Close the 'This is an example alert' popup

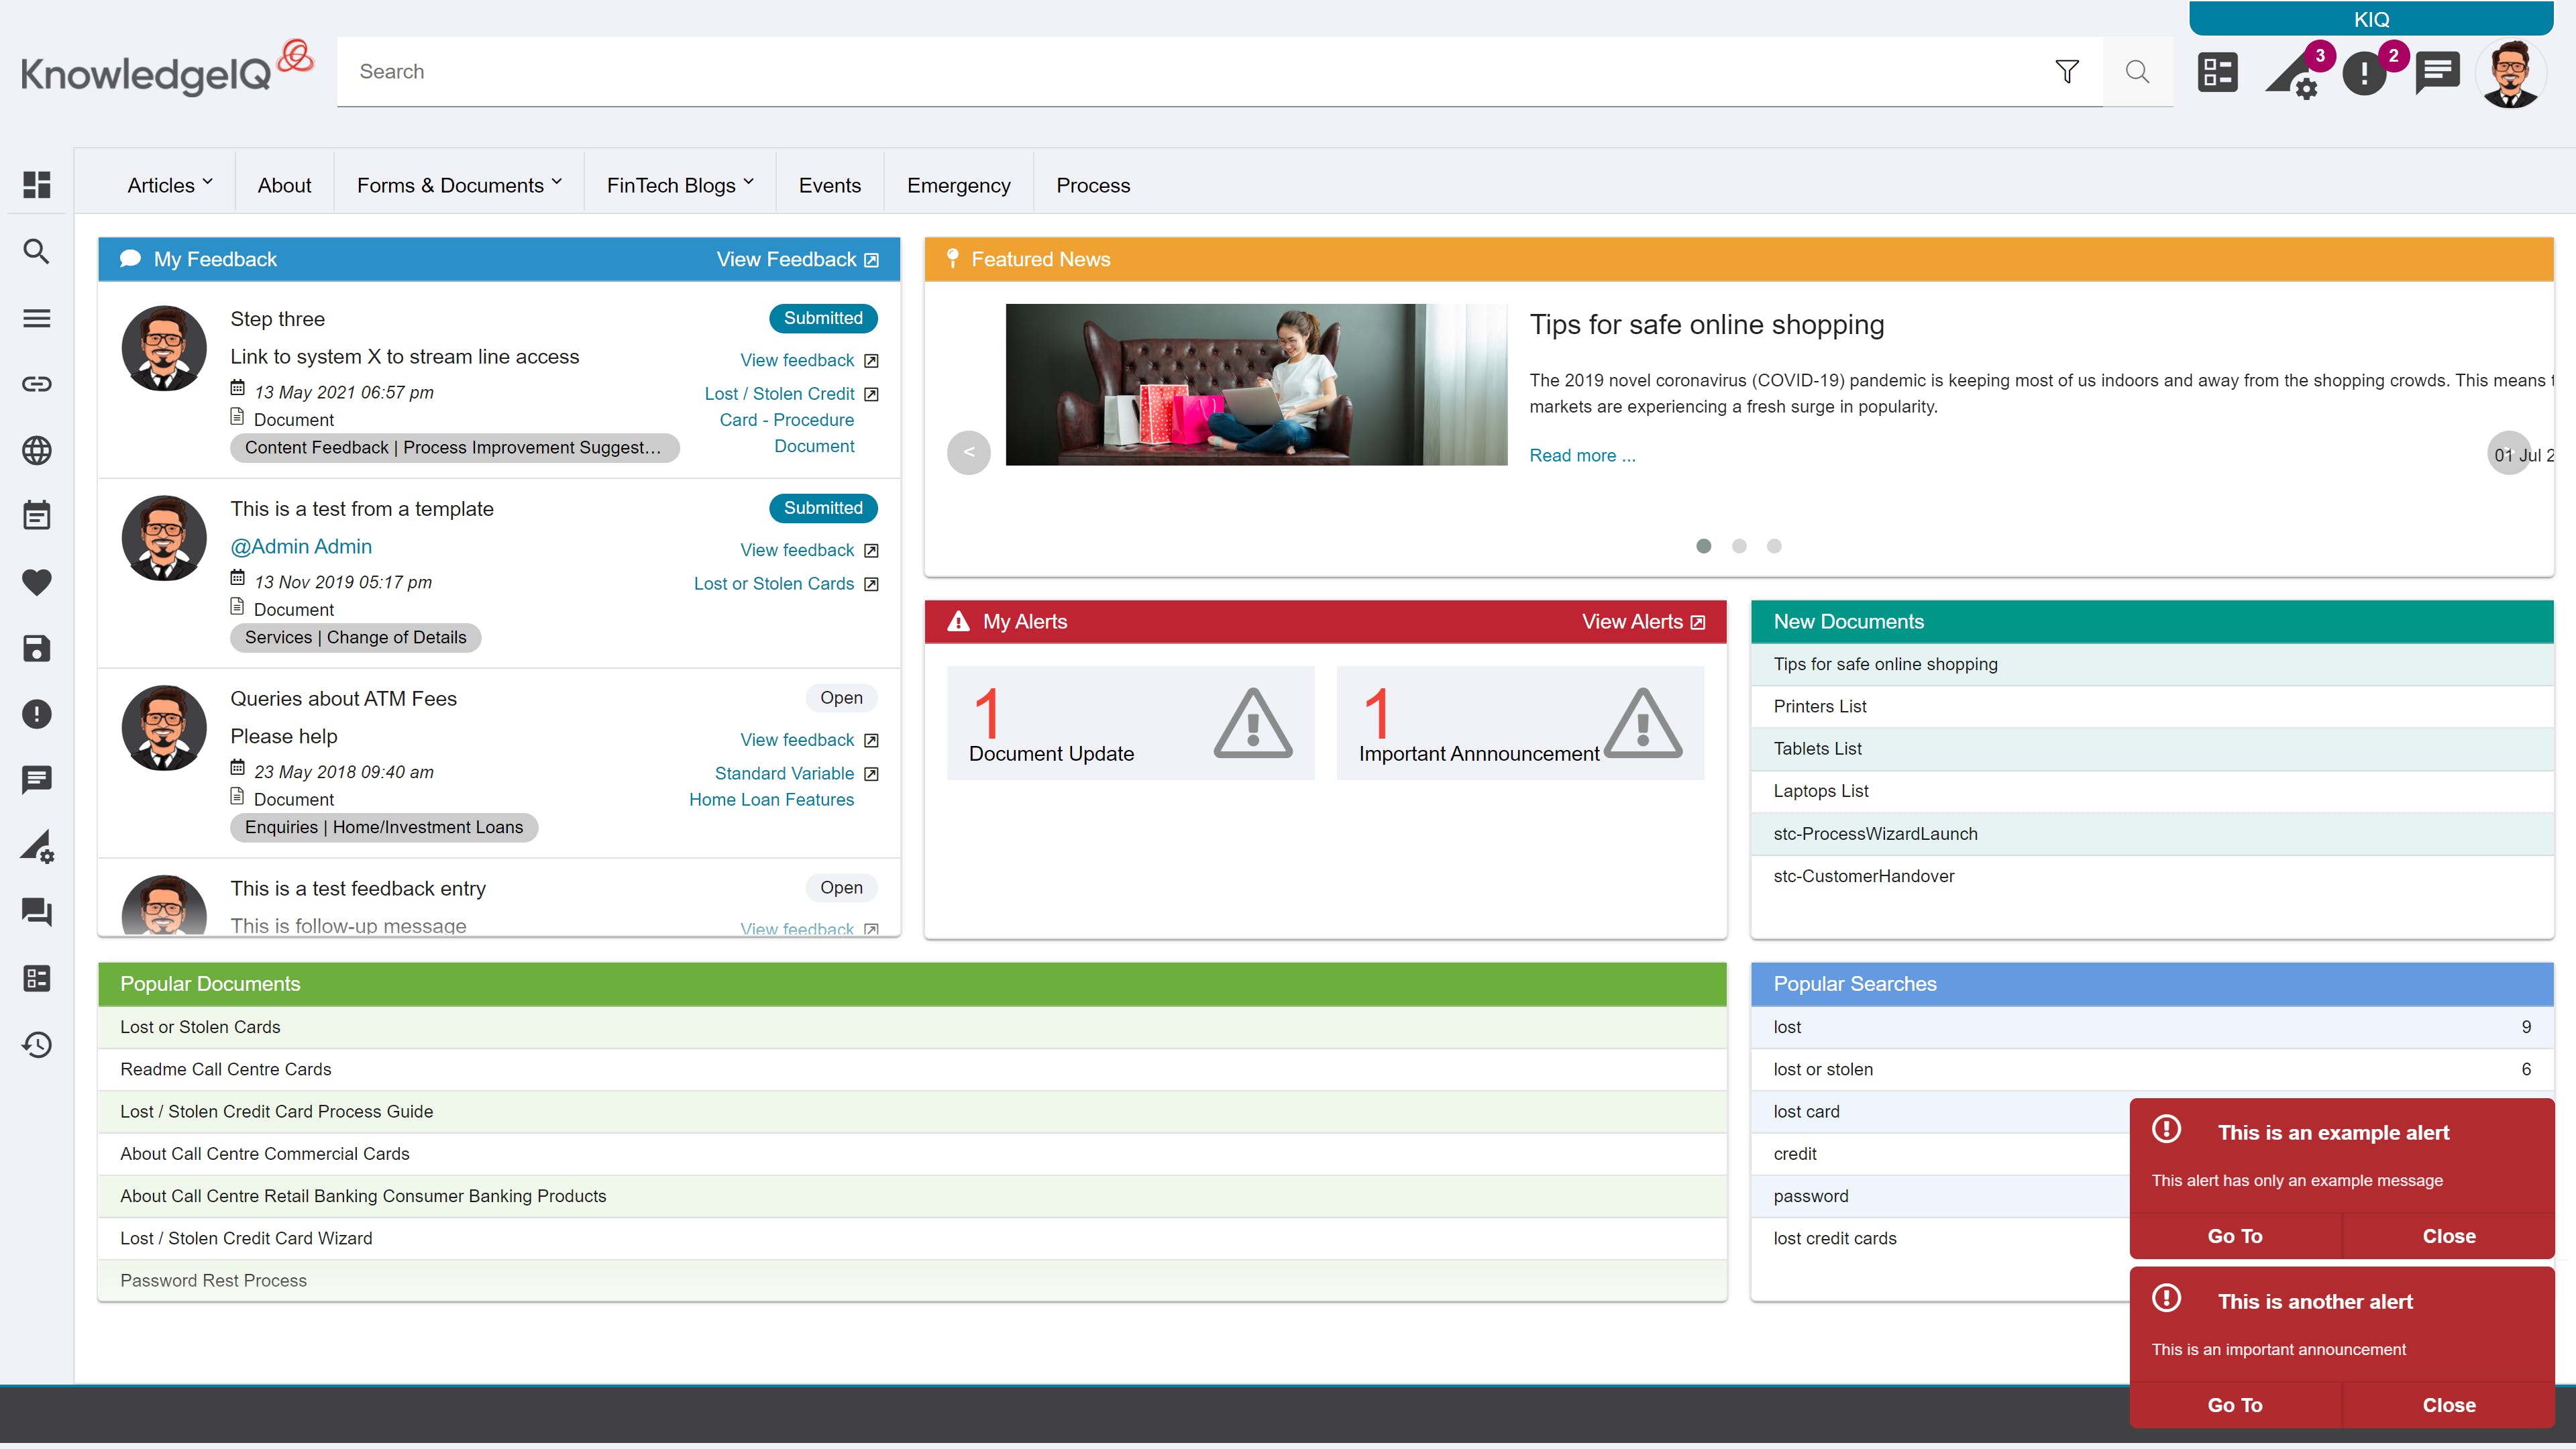tap(2448, 1236)
